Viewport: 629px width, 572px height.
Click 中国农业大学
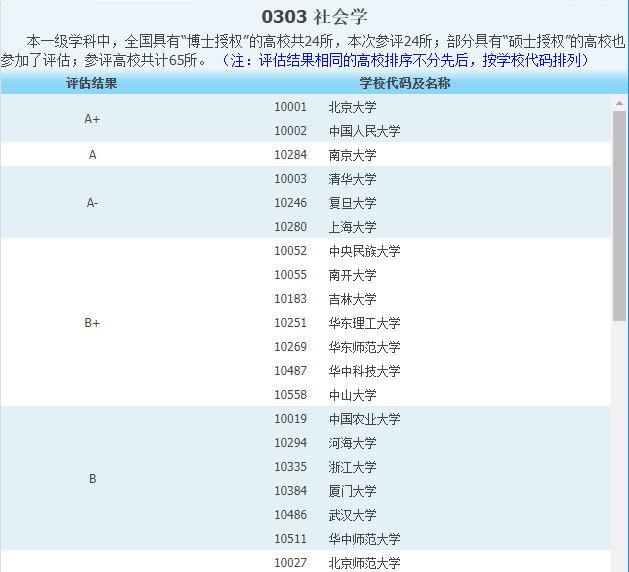click(365, 419)
